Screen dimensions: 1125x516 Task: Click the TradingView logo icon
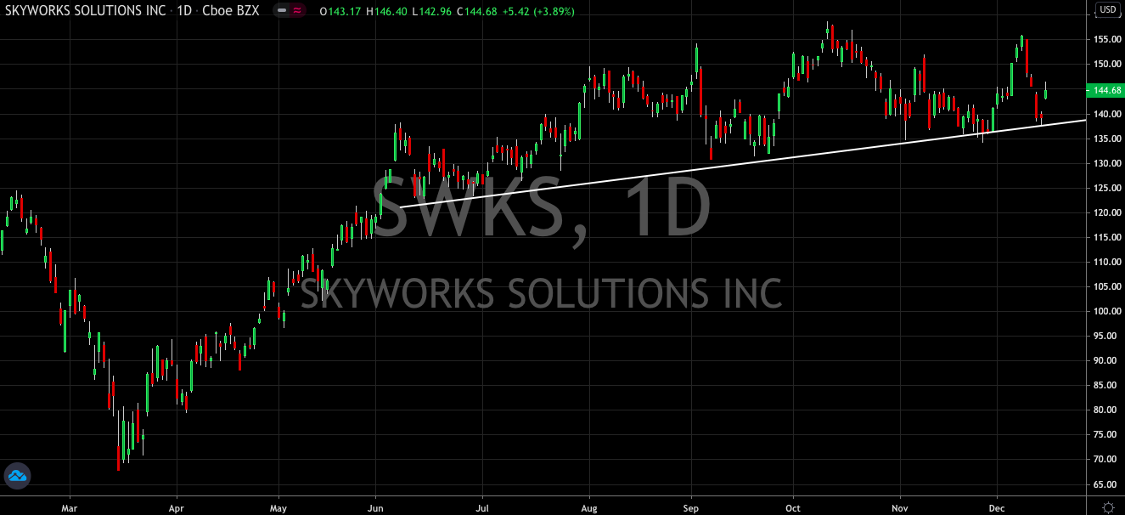(x=16, y=476)
